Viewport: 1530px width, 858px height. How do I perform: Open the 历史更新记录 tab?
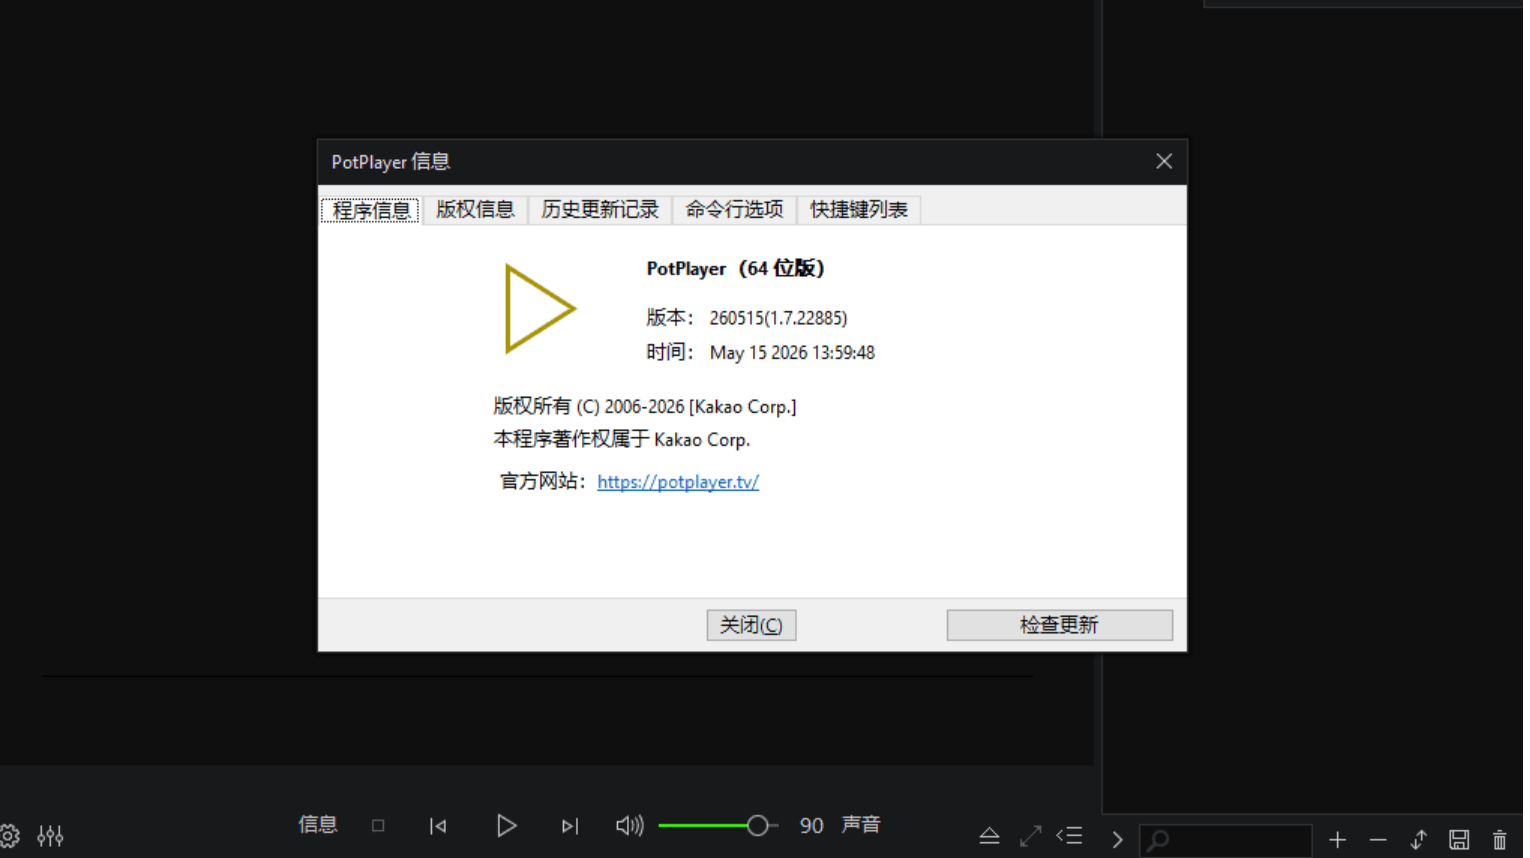point(600,210)
